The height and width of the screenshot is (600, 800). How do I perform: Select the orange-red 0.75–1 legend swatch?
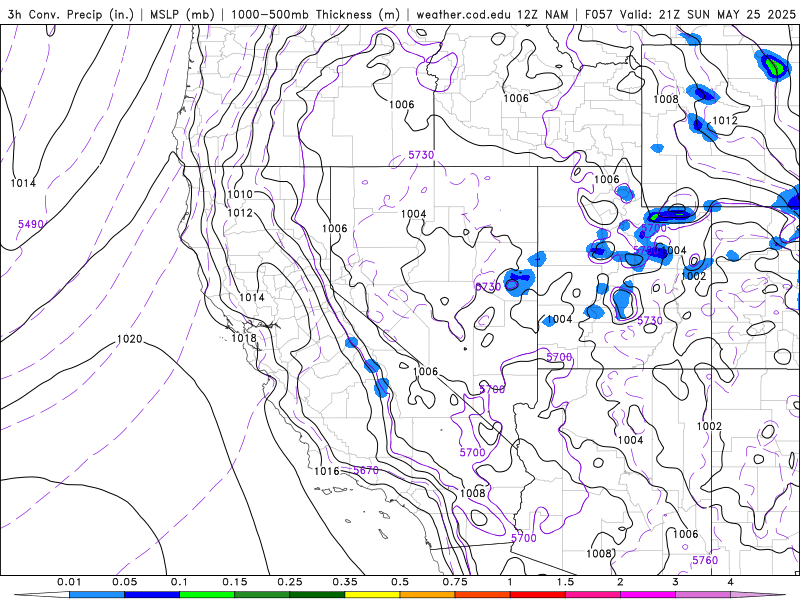(483, 595)
